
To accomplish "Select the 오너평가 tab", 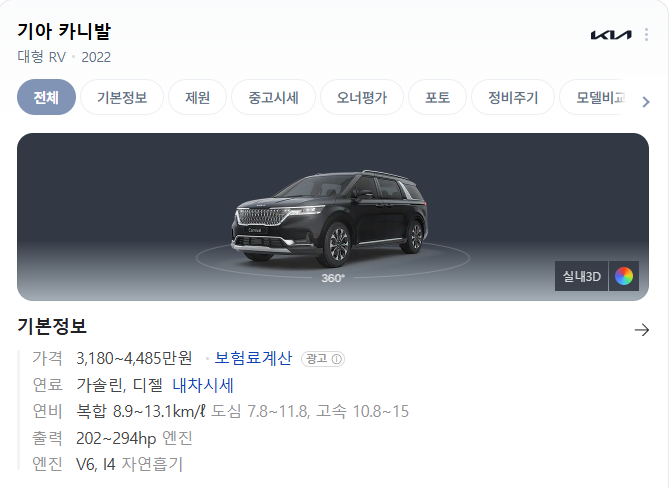I will coord(362,97).
